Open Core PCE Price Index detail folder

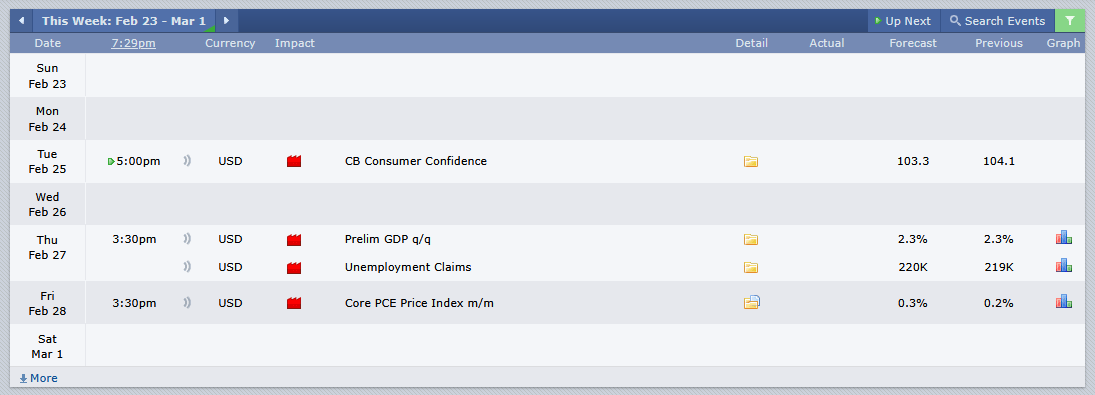(x=751, y=302)
